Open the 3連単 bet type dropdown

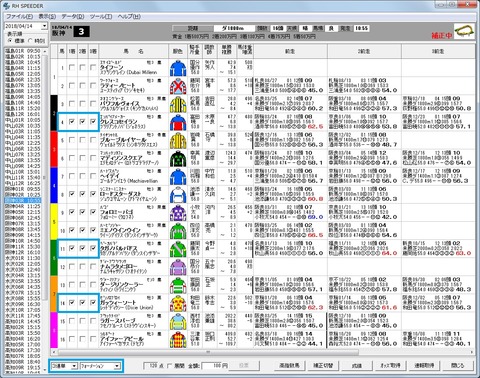click(x=74, y=366)
